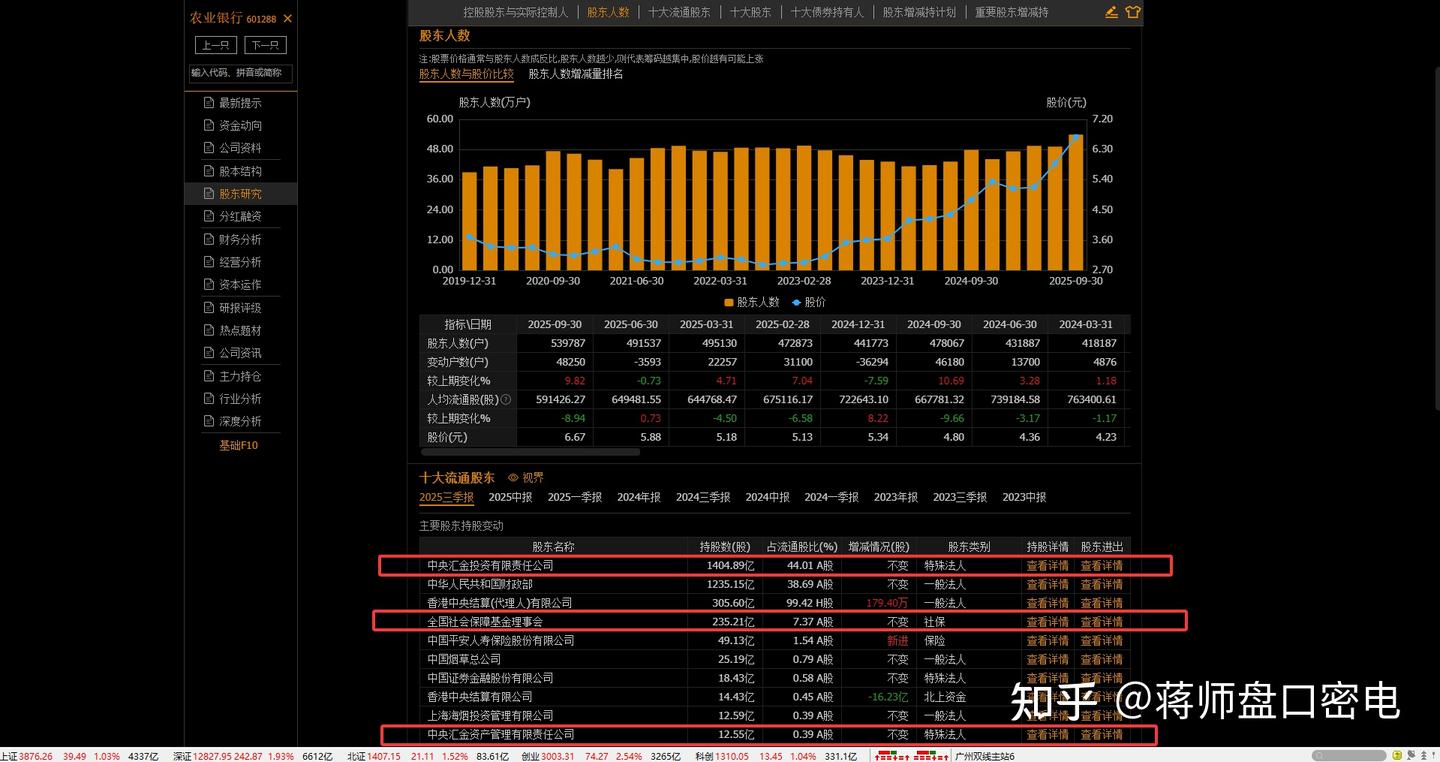Click the 股本结构 document icon

click(209, 171)
